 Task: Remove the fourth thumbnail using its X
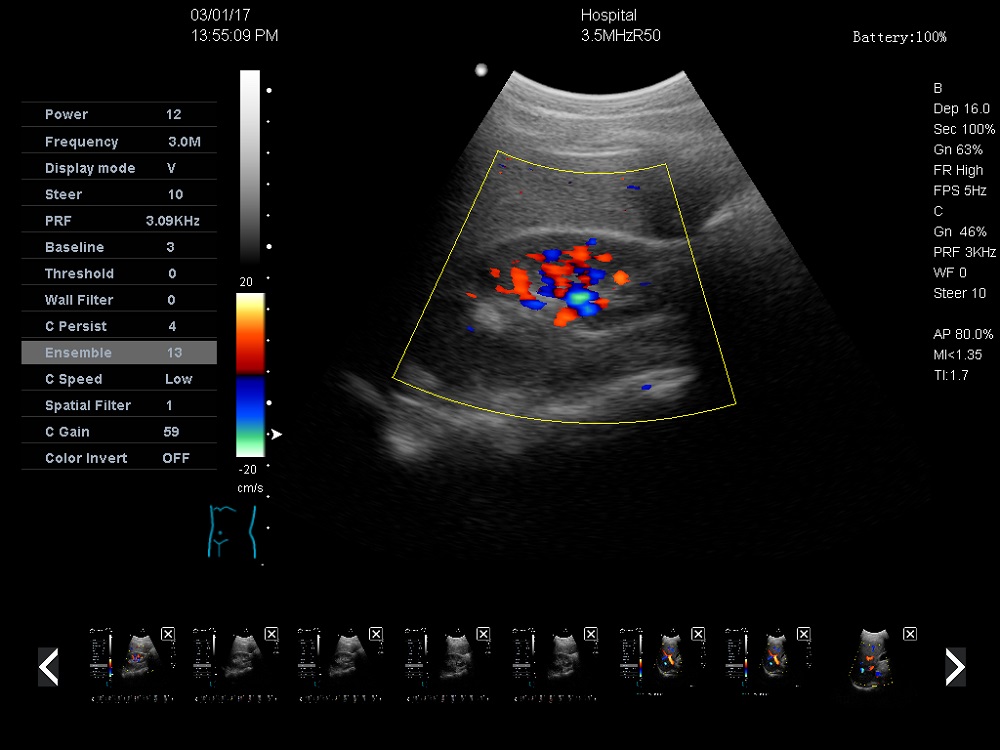[483, 634]
